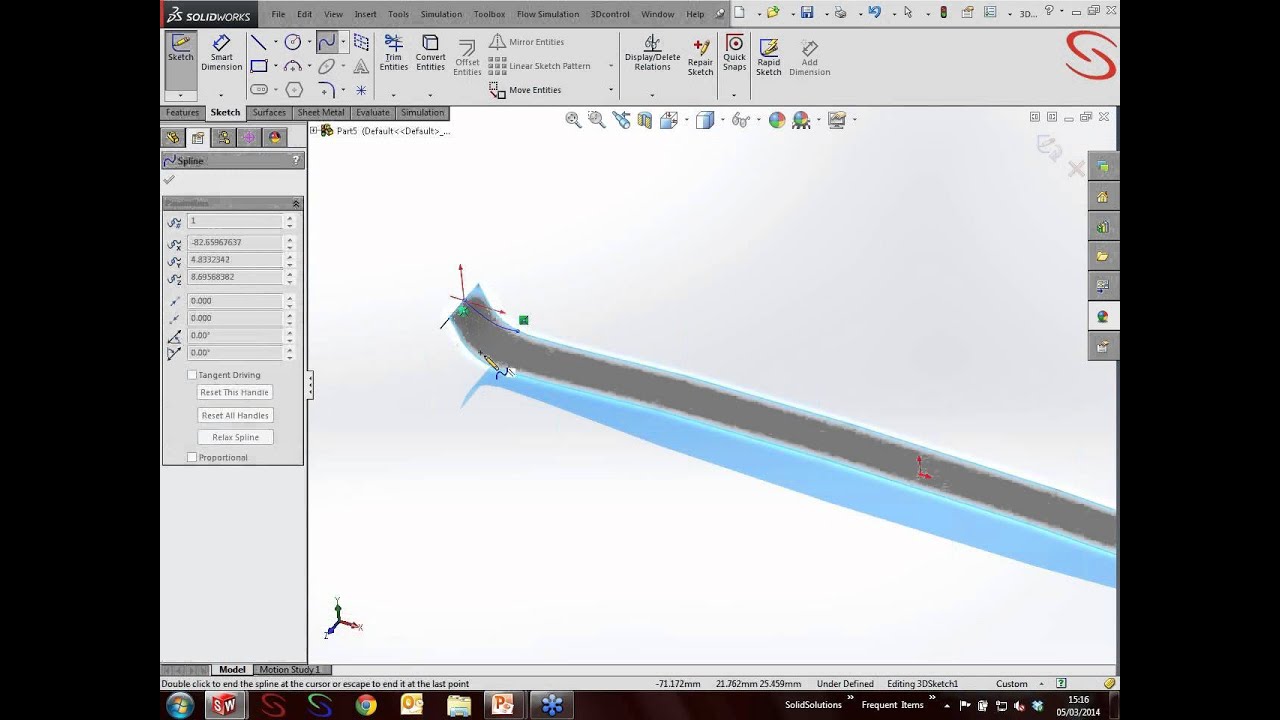Select the Line sketch tool
The image size is (1280, 720).
click(x=258, y=42)
